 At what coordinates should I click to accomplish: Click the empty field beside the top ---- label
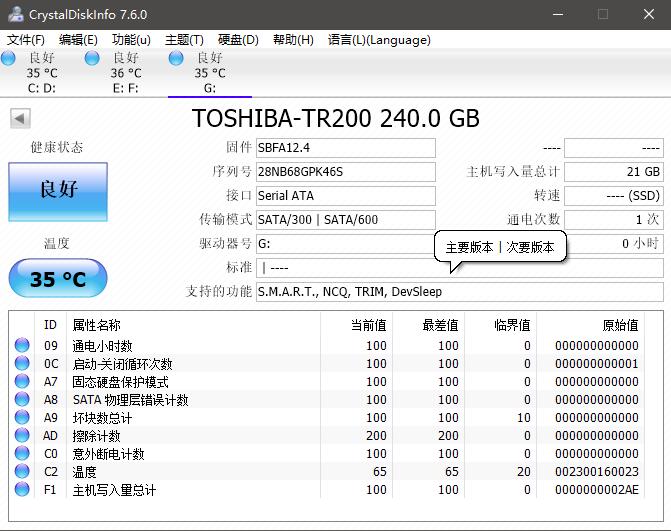[614, 148]
